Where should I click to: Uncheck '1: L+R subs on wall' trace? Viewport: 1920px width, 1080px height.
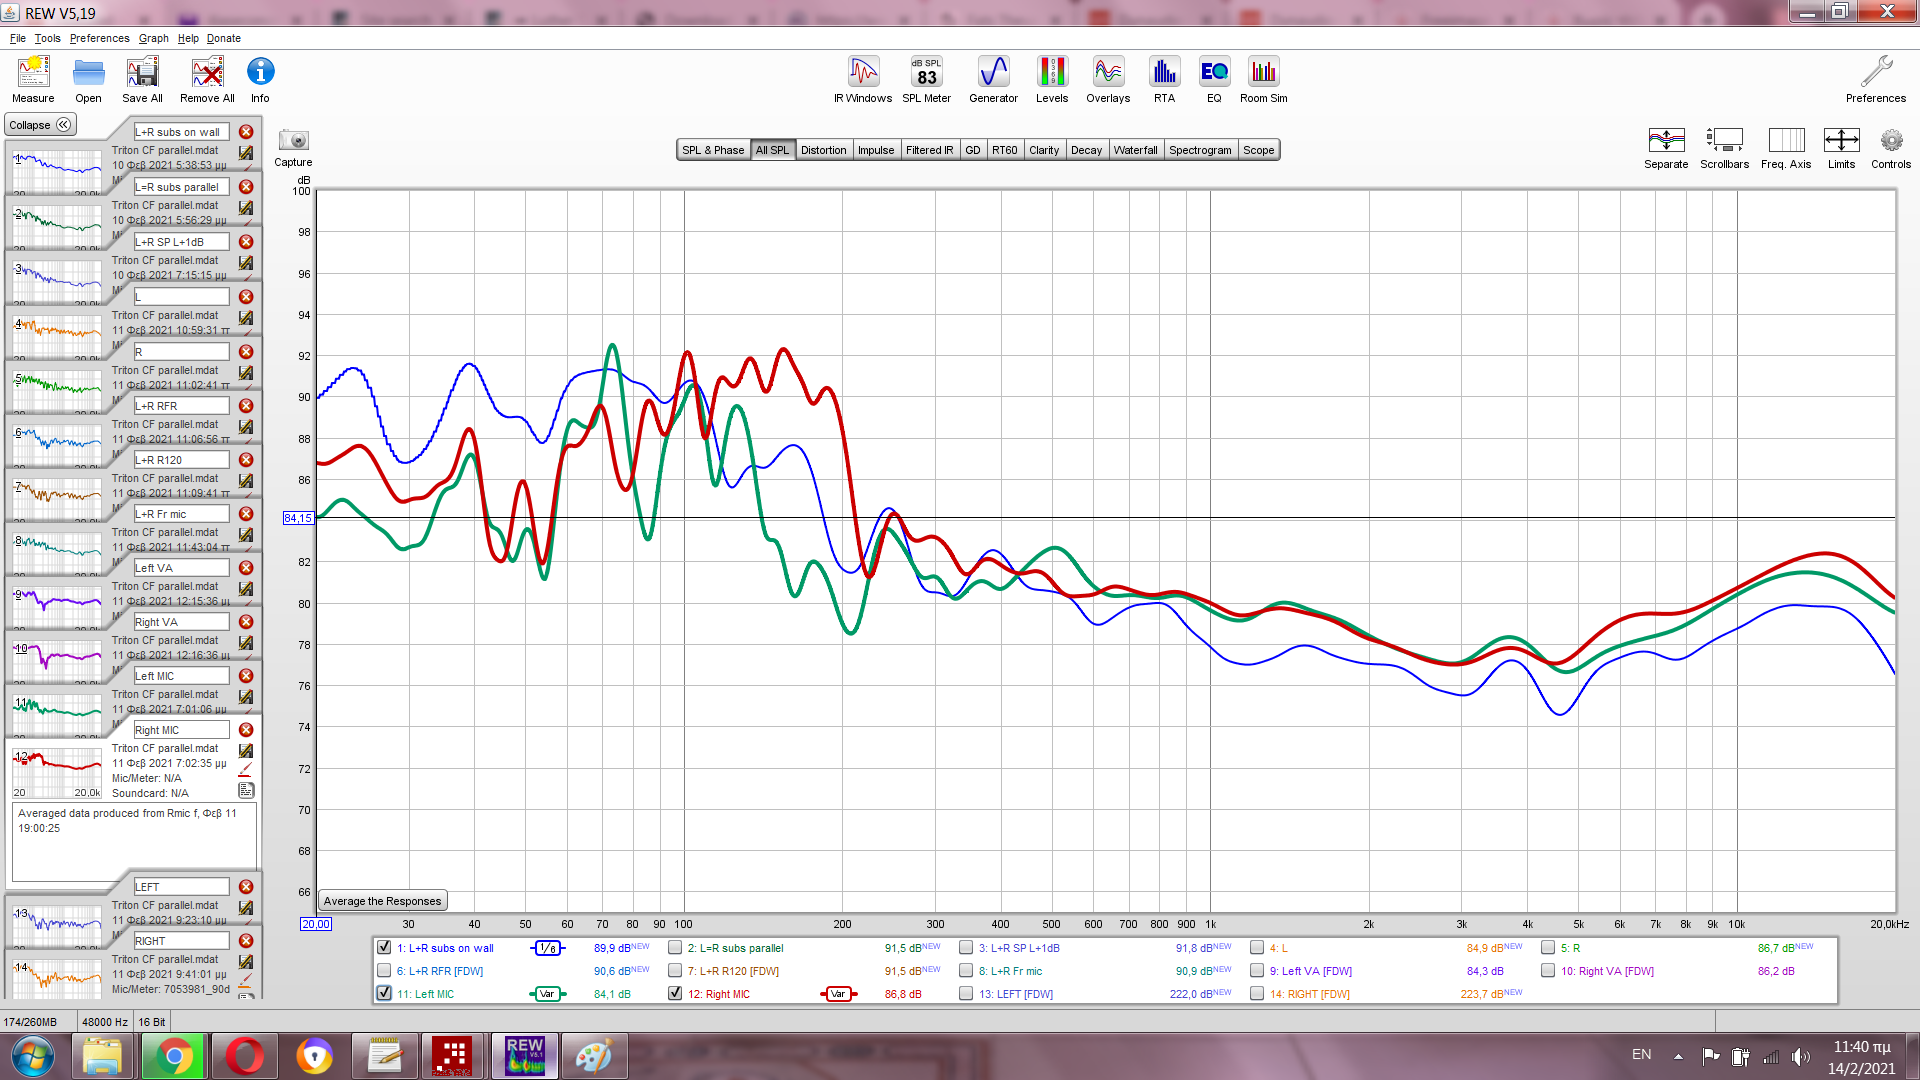(384, 947)
